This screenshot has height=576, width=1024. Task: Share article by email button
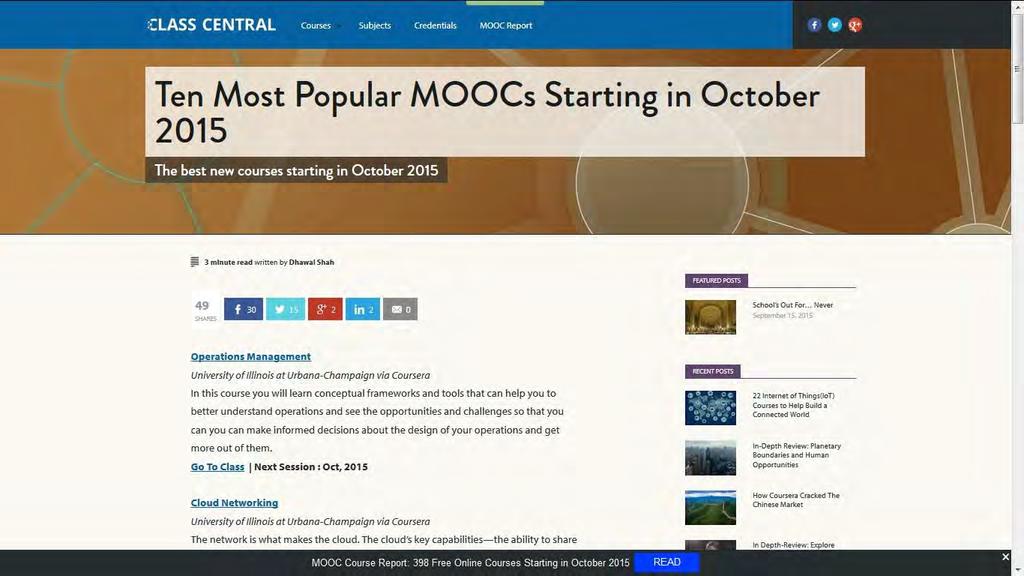tap(400, 309)
